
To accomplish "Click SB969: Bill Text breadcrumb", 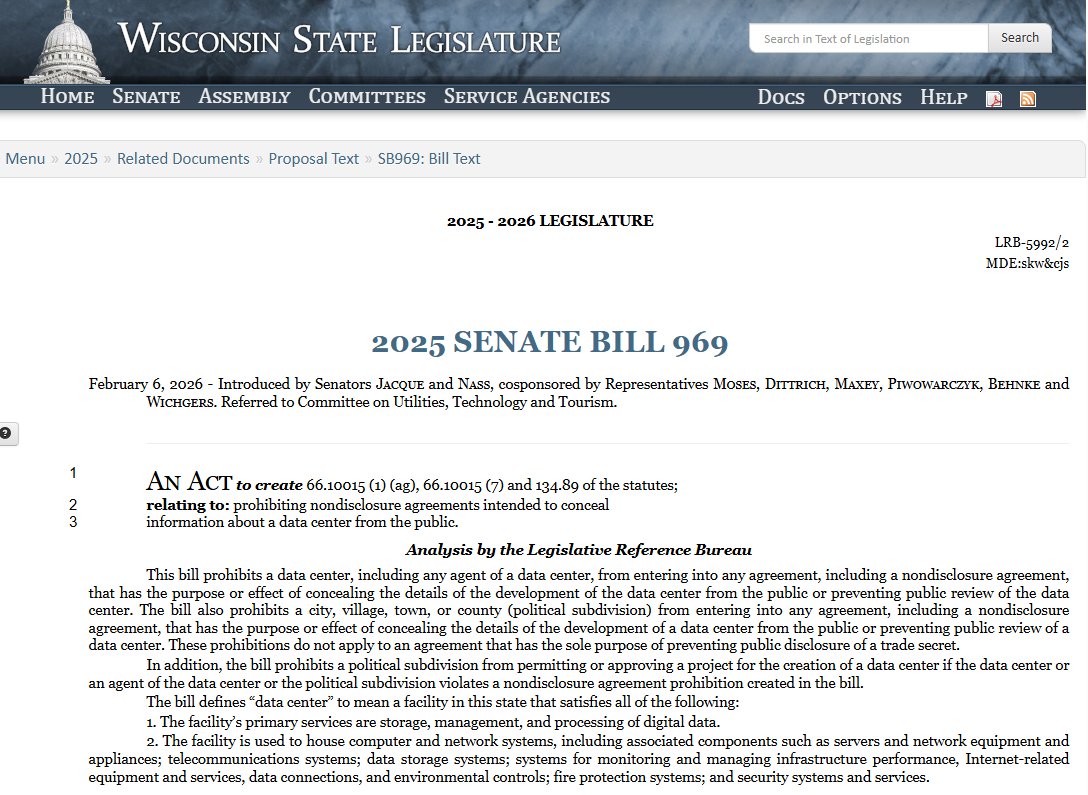I will pos(429,159).
